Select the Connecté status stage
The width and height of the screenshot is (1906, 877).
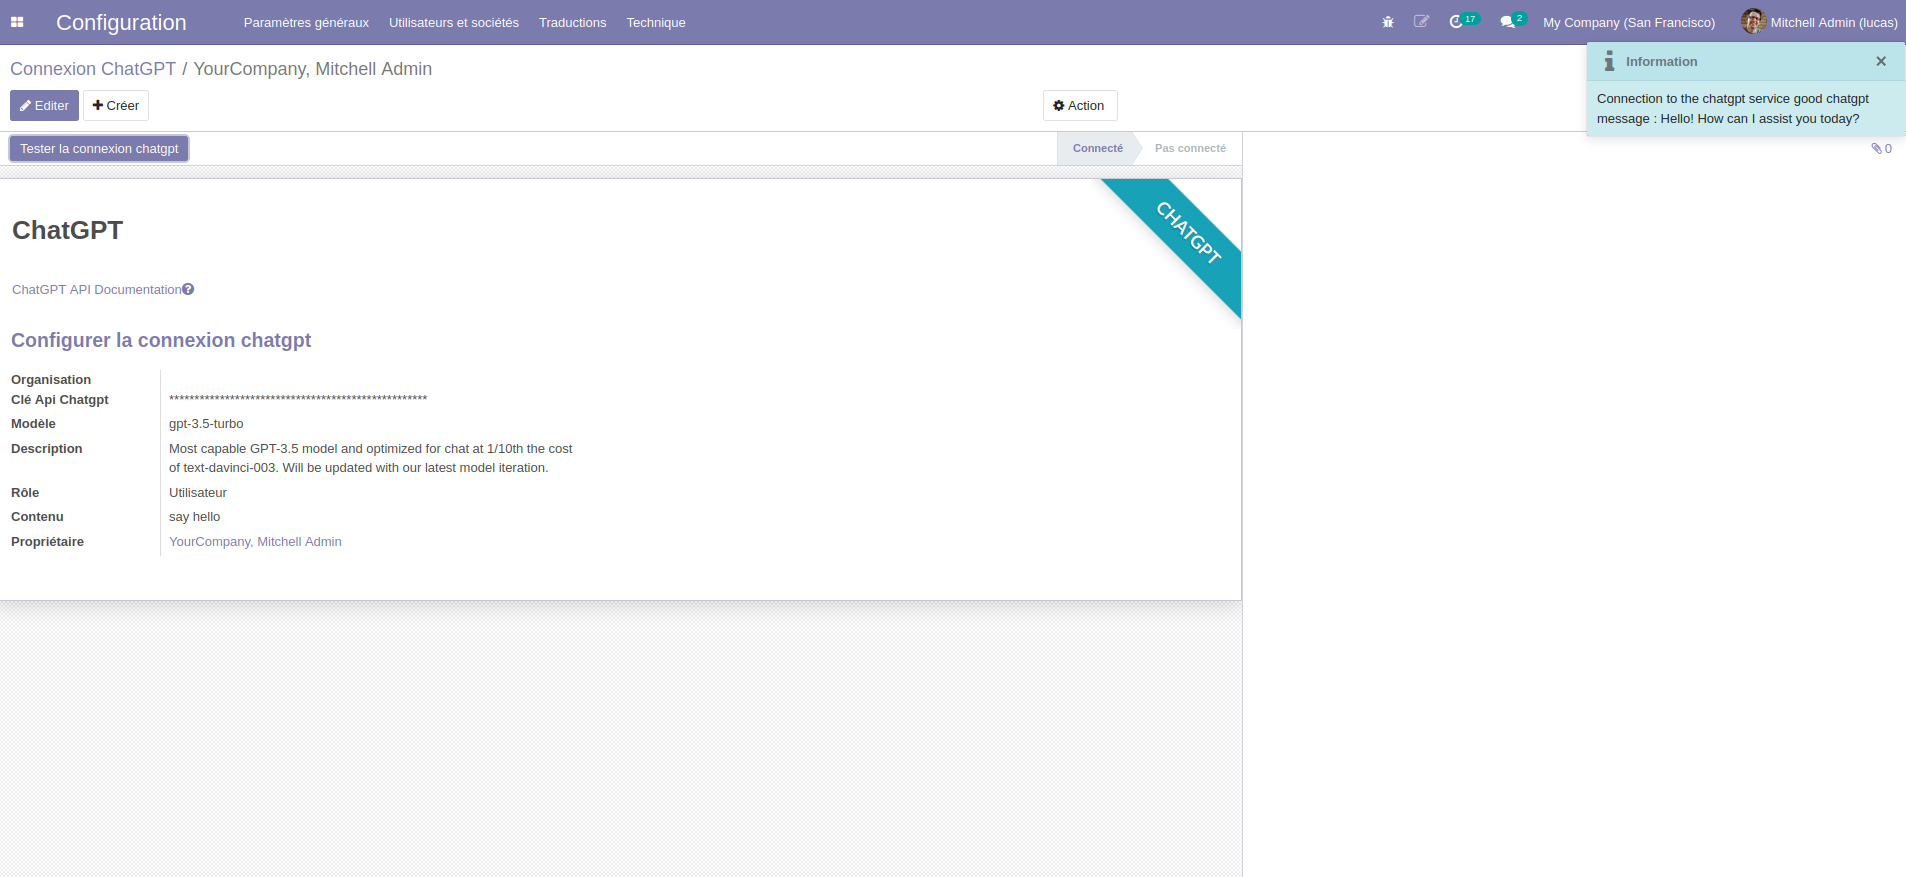(1098, 148)
